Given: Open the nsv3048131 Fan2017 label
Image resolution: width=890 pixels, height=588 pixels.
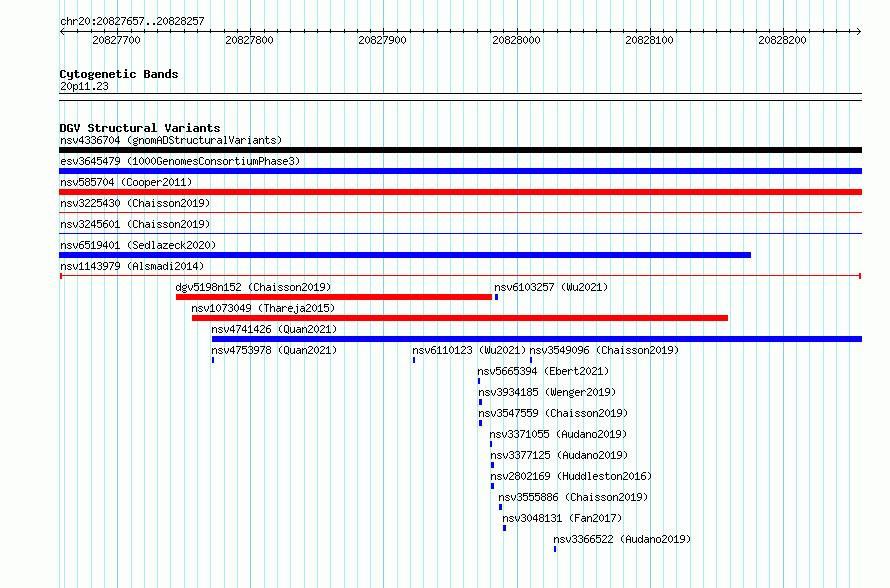Looking at the screenshot, I should [x=562, y=518].
